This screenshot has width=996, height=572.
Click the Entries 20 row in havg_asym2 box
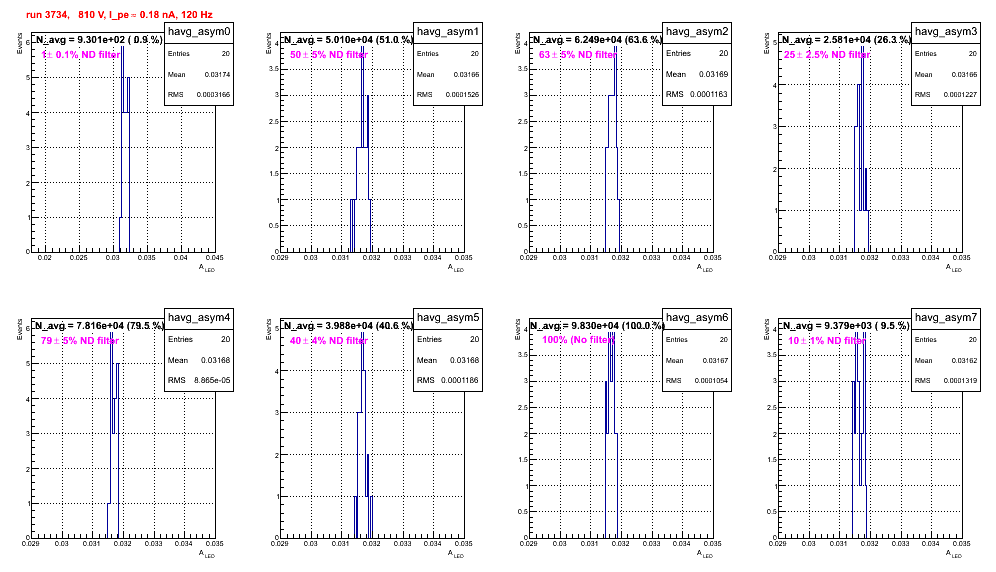pos(697,53)
